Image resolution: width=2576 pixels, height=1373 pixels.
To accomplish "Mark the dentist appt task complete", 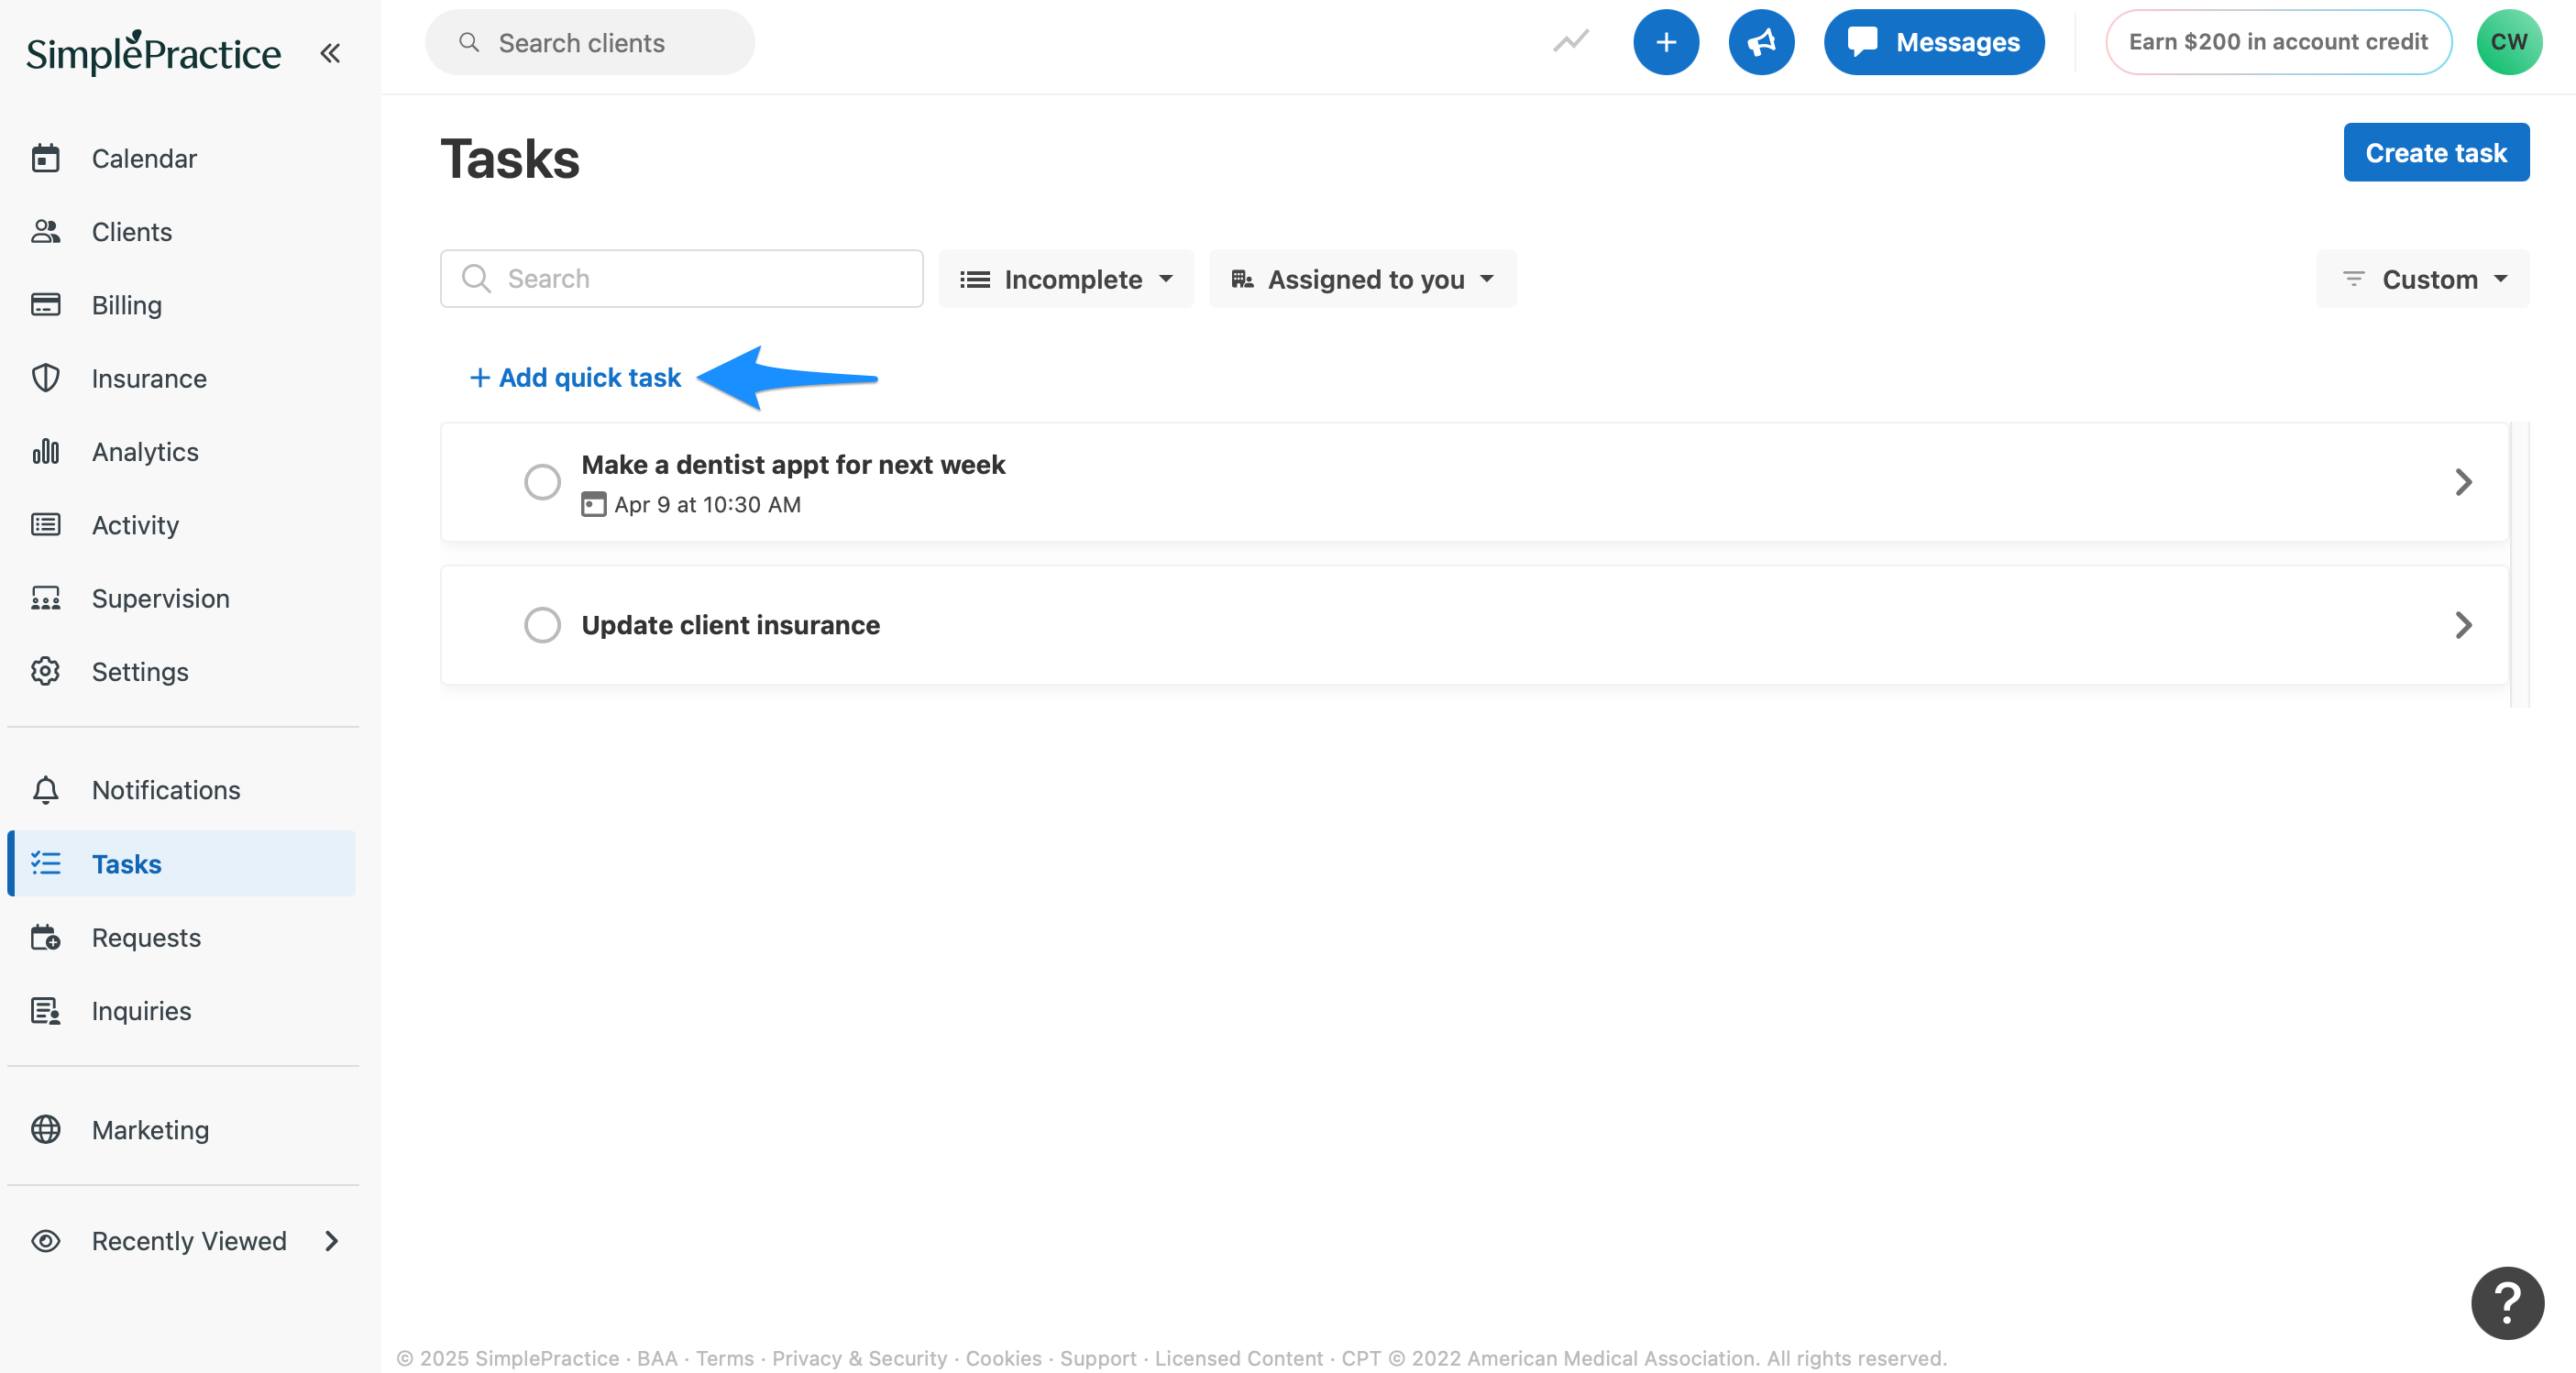I will tap(542, 482).
